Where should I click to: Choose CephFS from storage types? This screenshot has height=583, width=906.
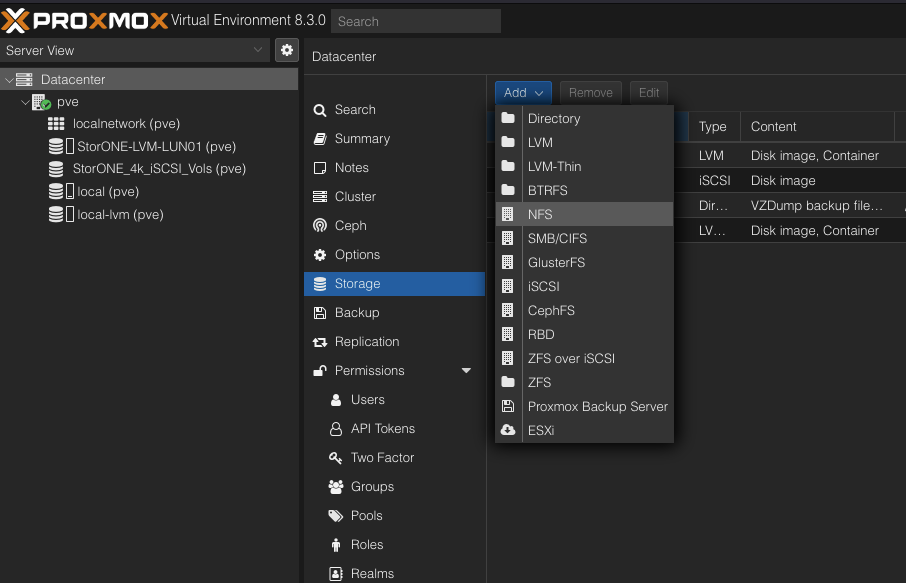tap(584, 310)
